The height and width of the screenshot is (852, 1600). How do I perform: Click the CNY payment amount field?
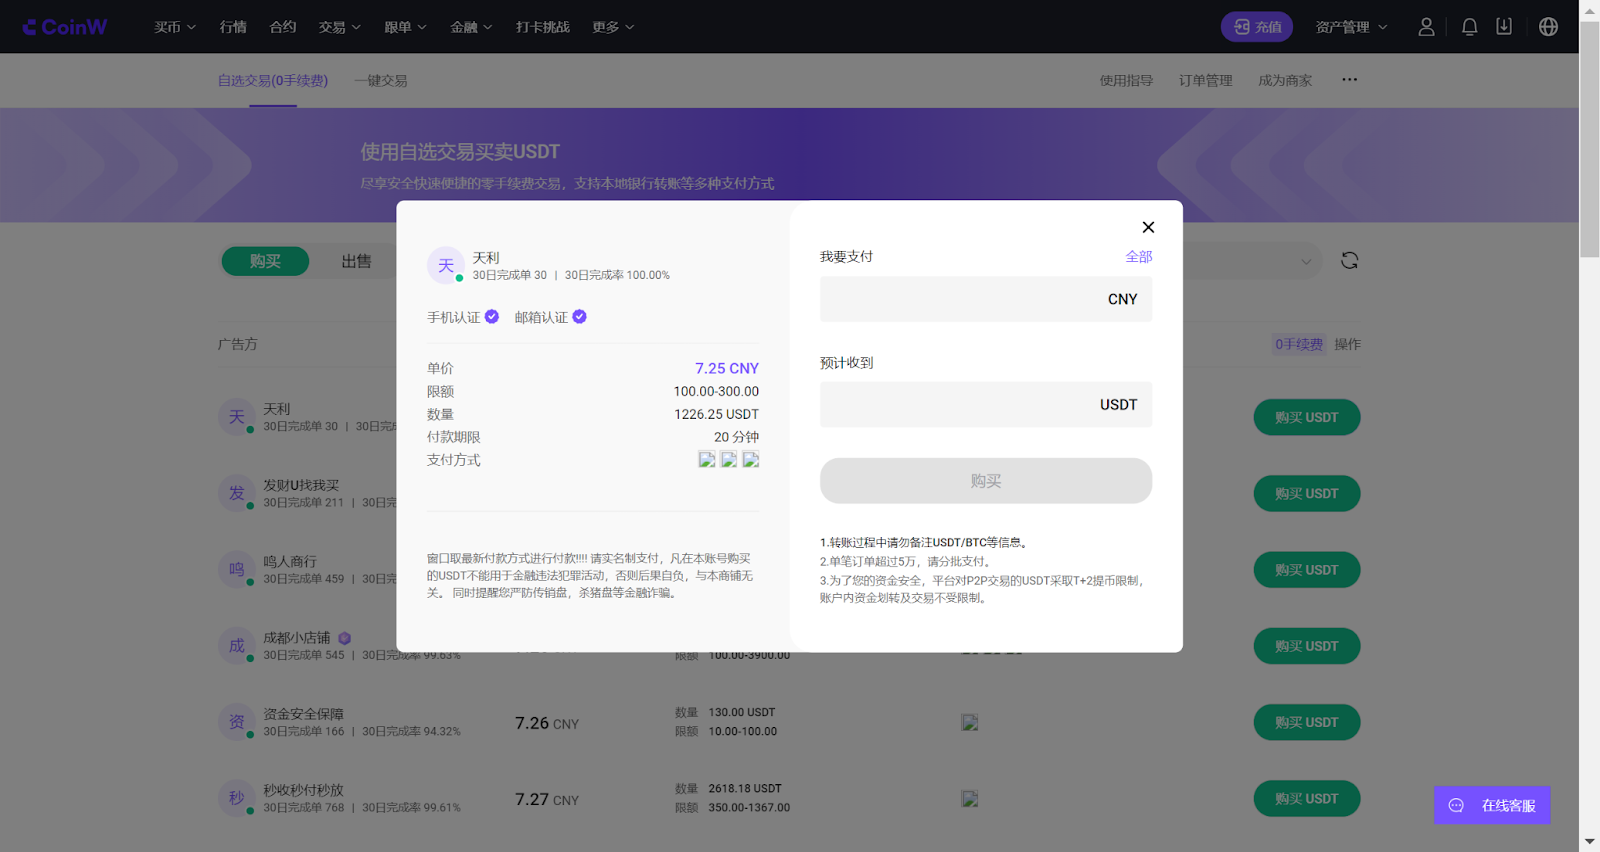pos(986,299)
